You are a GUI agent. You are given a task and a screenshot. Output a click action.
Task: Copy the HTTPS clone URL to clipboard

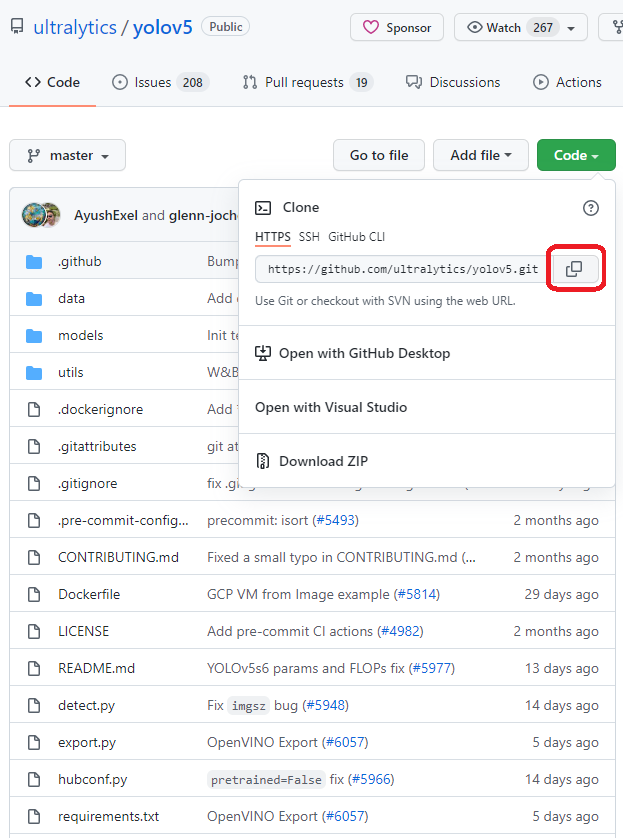click(x=574, y=269)
